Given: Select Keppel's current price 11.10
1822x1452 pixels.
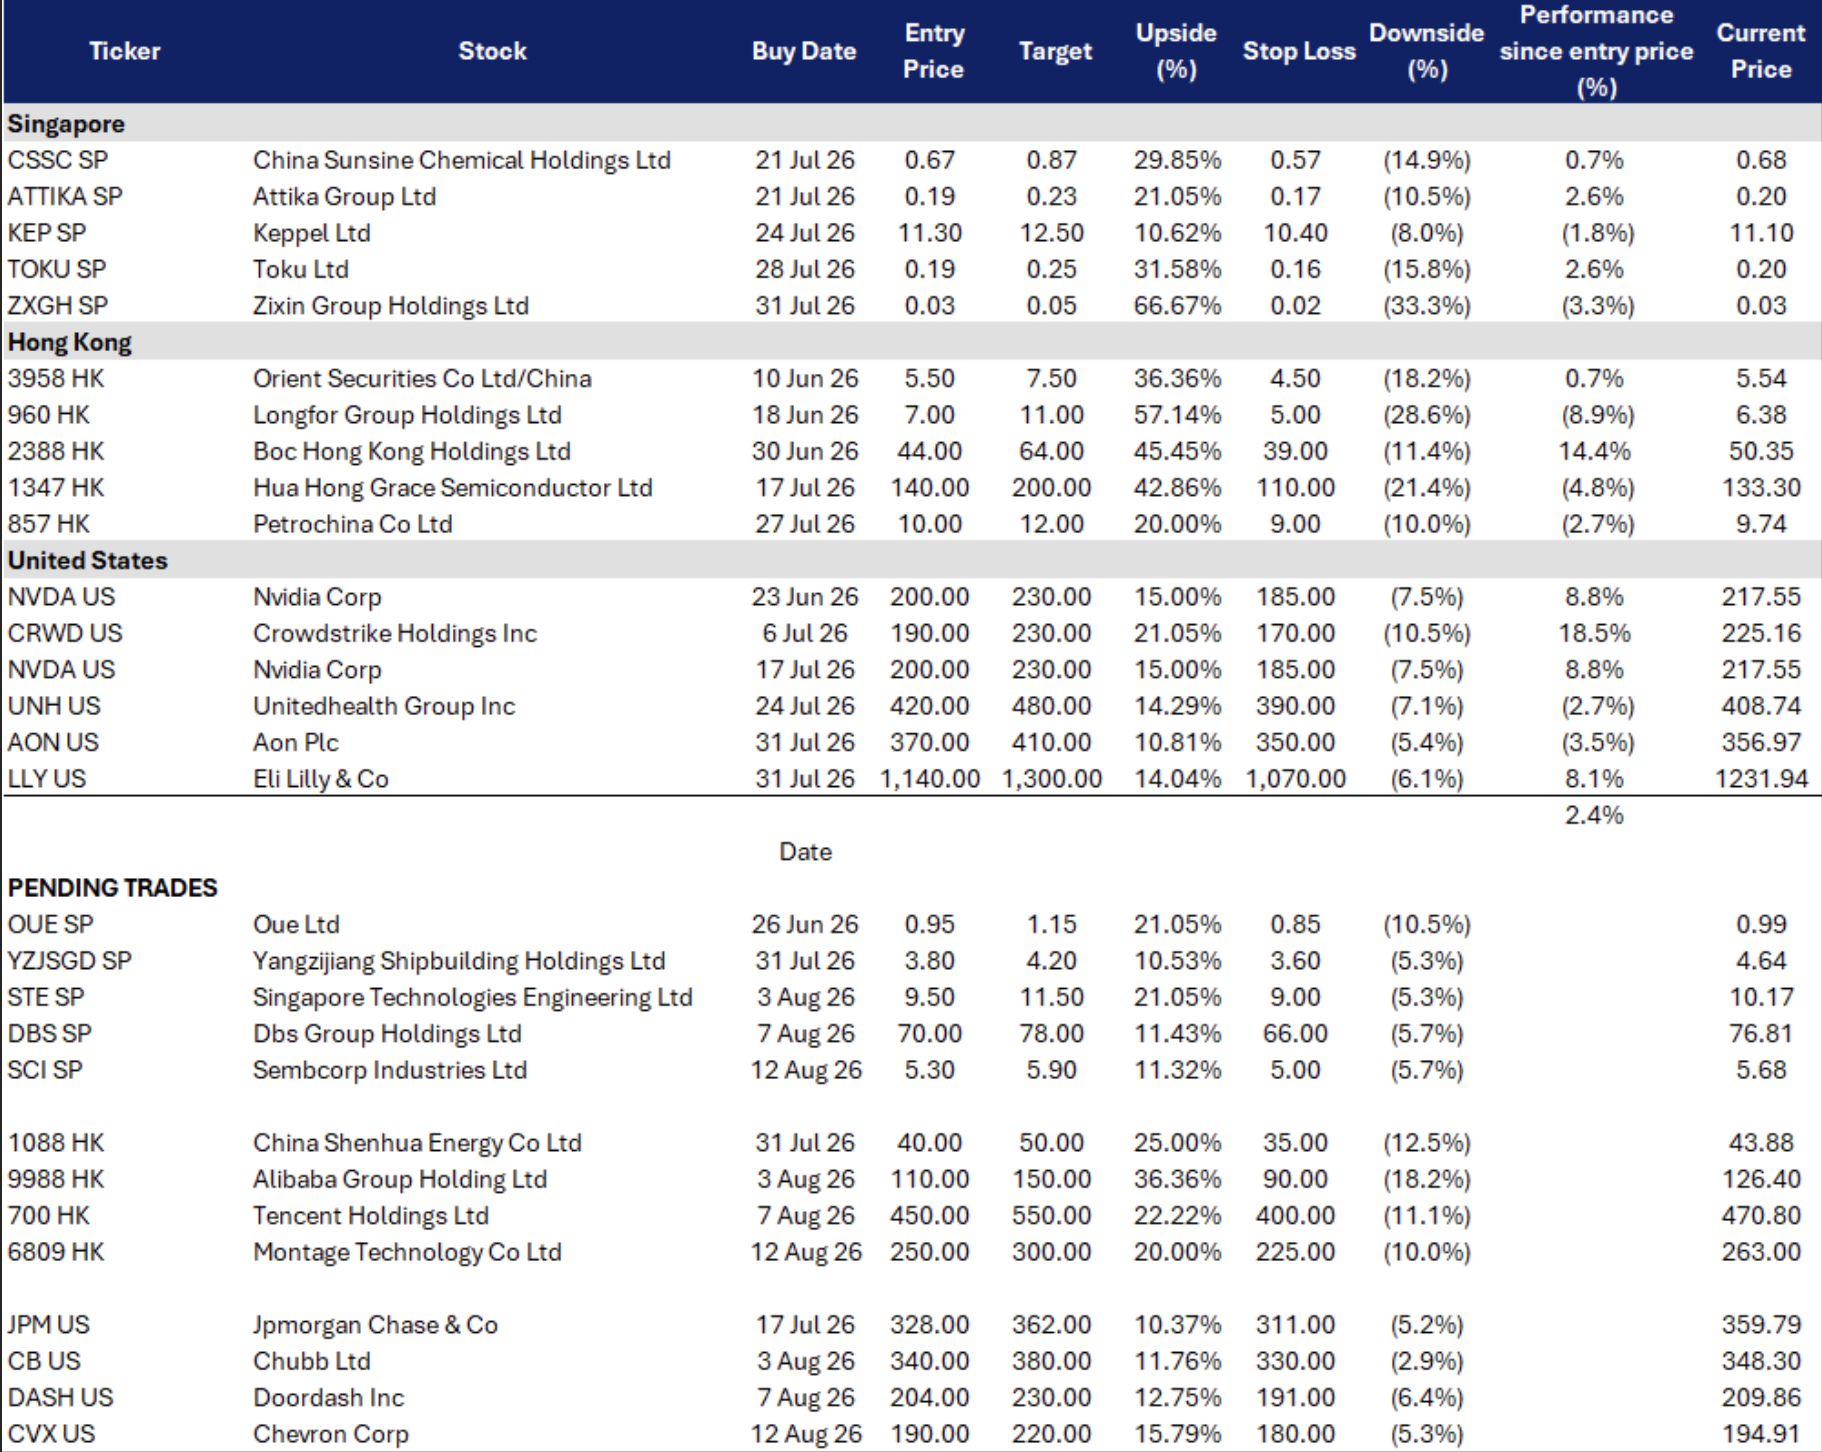Looking at the screenshot, I should point(1762,233).
